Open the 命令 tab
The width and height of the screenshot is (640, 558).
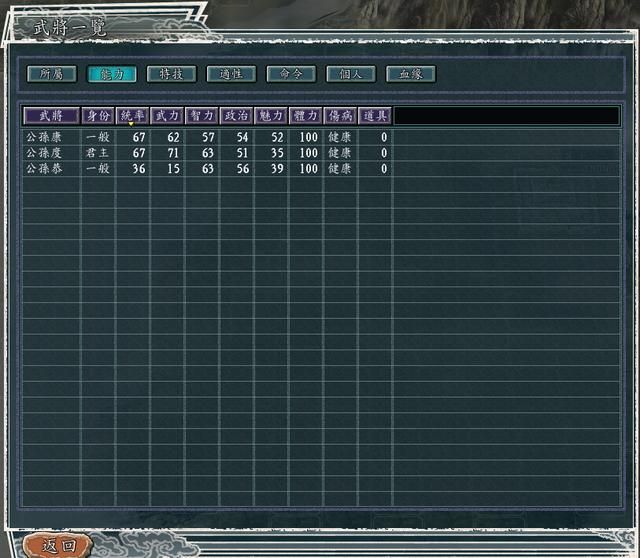click(291, 74)
